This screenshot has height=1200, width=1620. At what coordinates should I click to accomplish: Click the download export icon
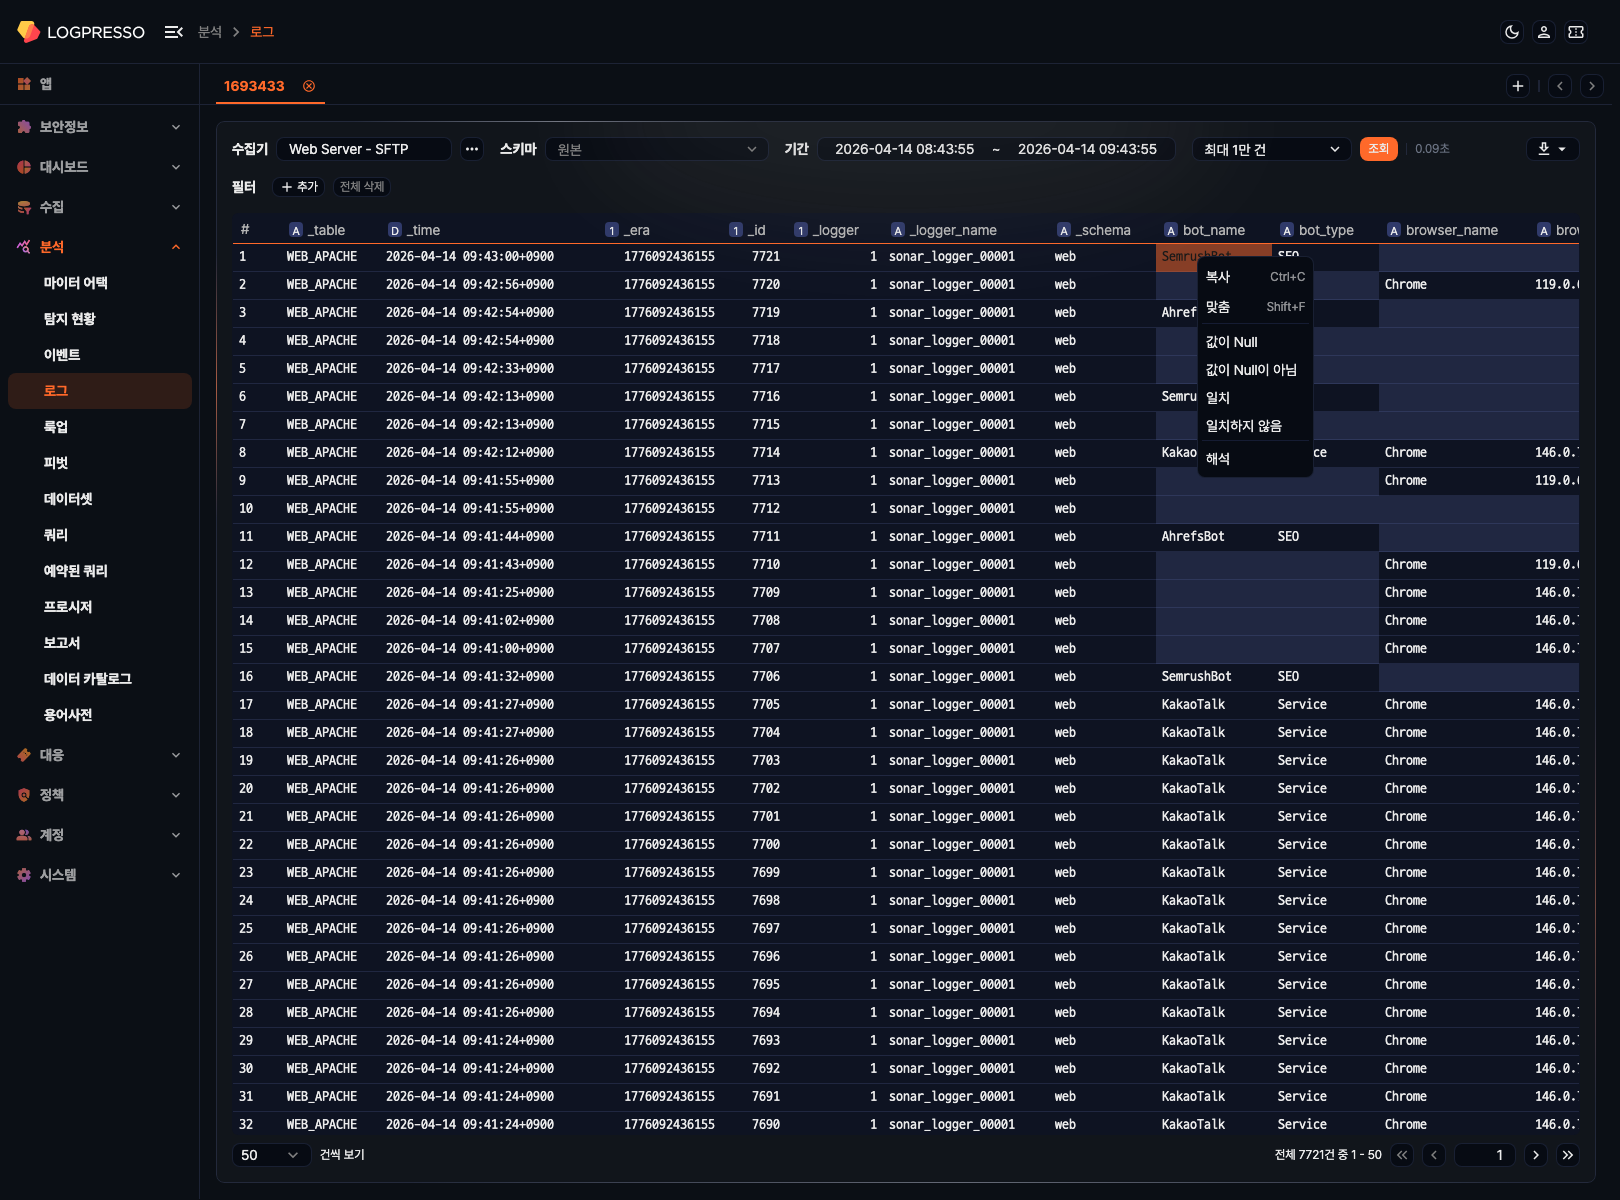click(x=1552, y=149)
